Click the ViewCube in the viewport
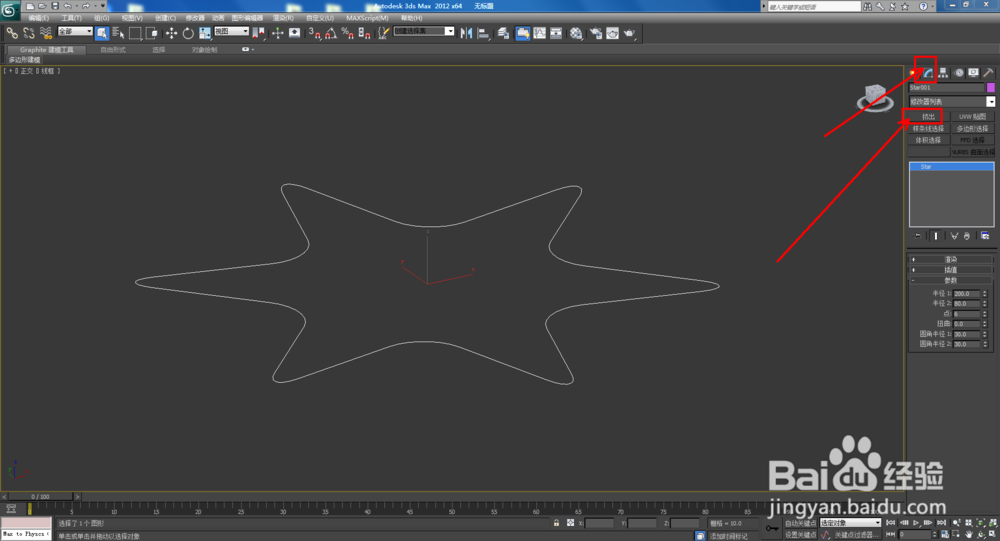This screenshot has height=541, width=1000. point(875,98)
